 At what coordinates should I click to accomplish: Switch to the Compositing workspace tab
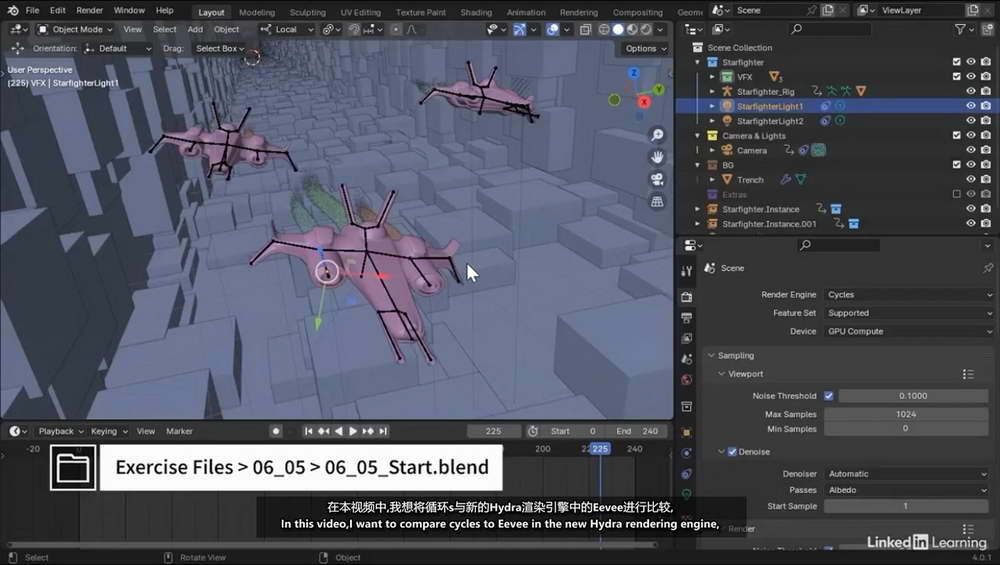638,12
